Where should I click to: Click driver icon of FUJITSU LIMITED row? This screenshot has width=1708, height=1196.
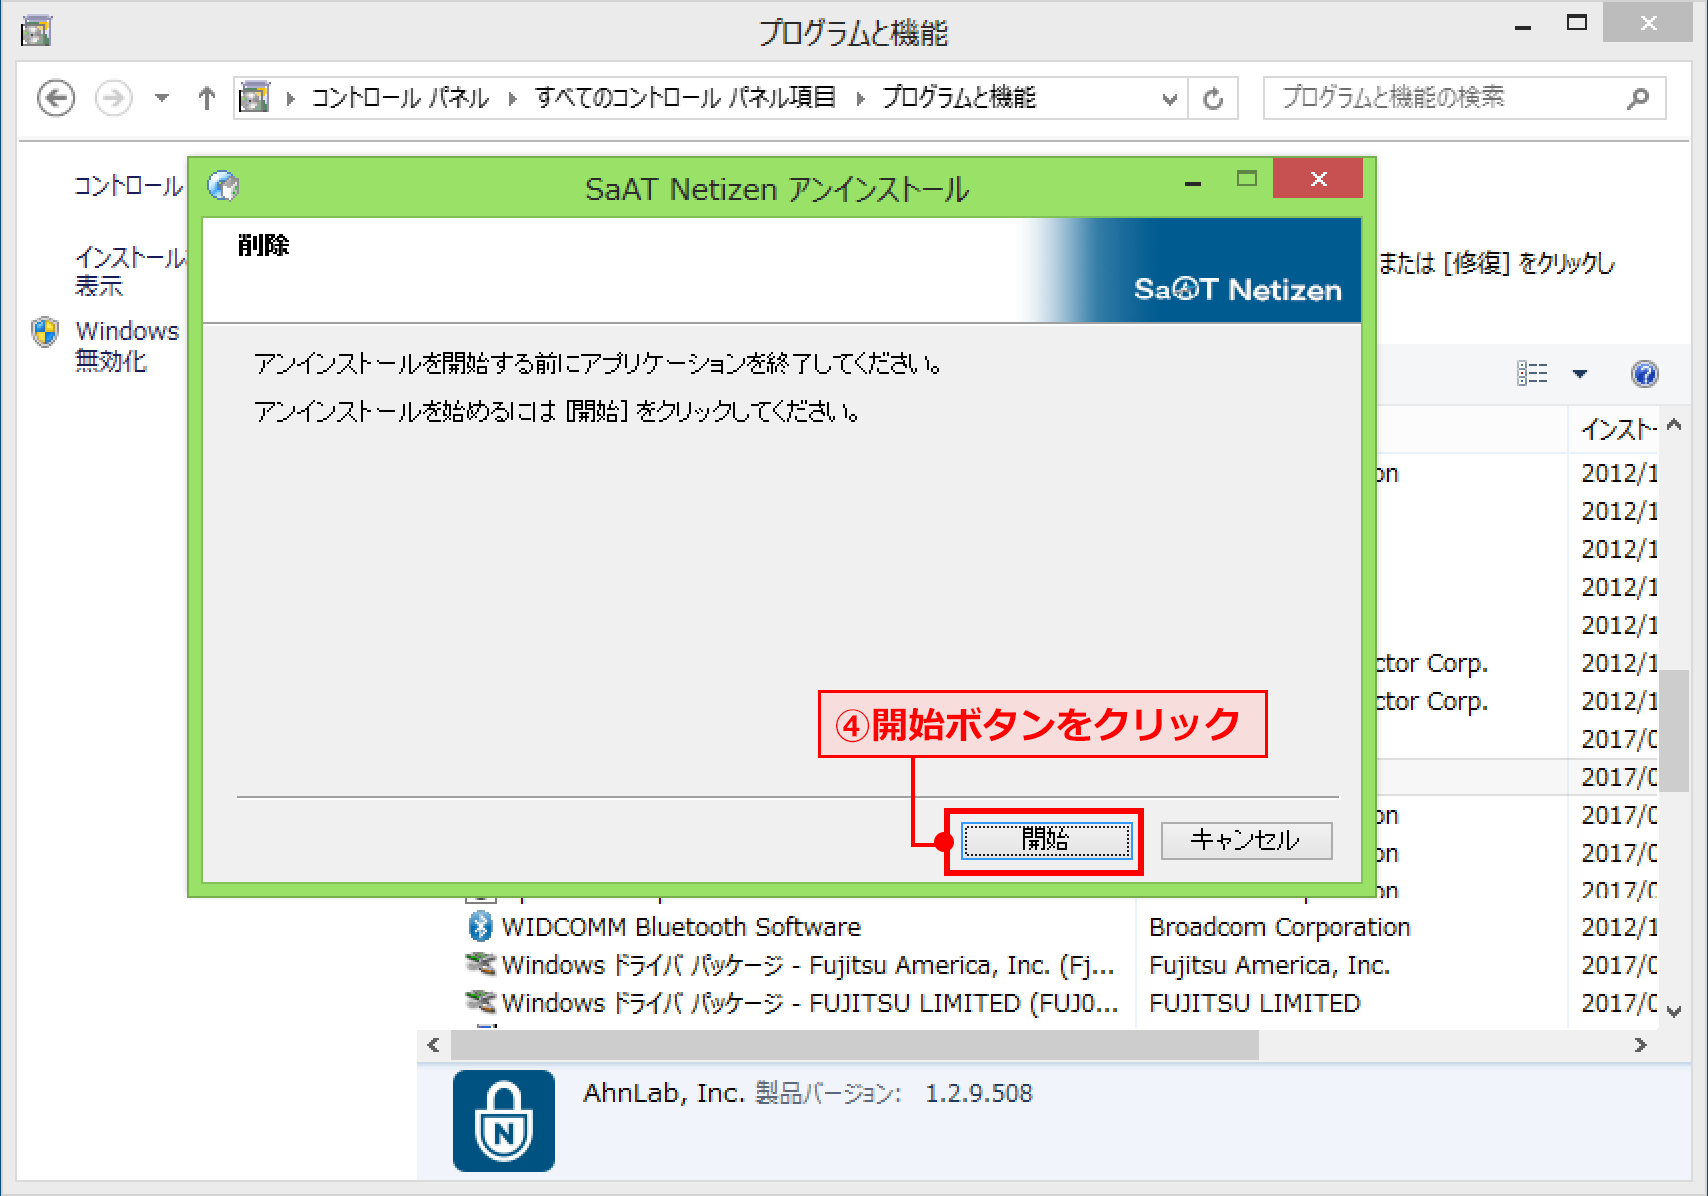(481, 1001)
